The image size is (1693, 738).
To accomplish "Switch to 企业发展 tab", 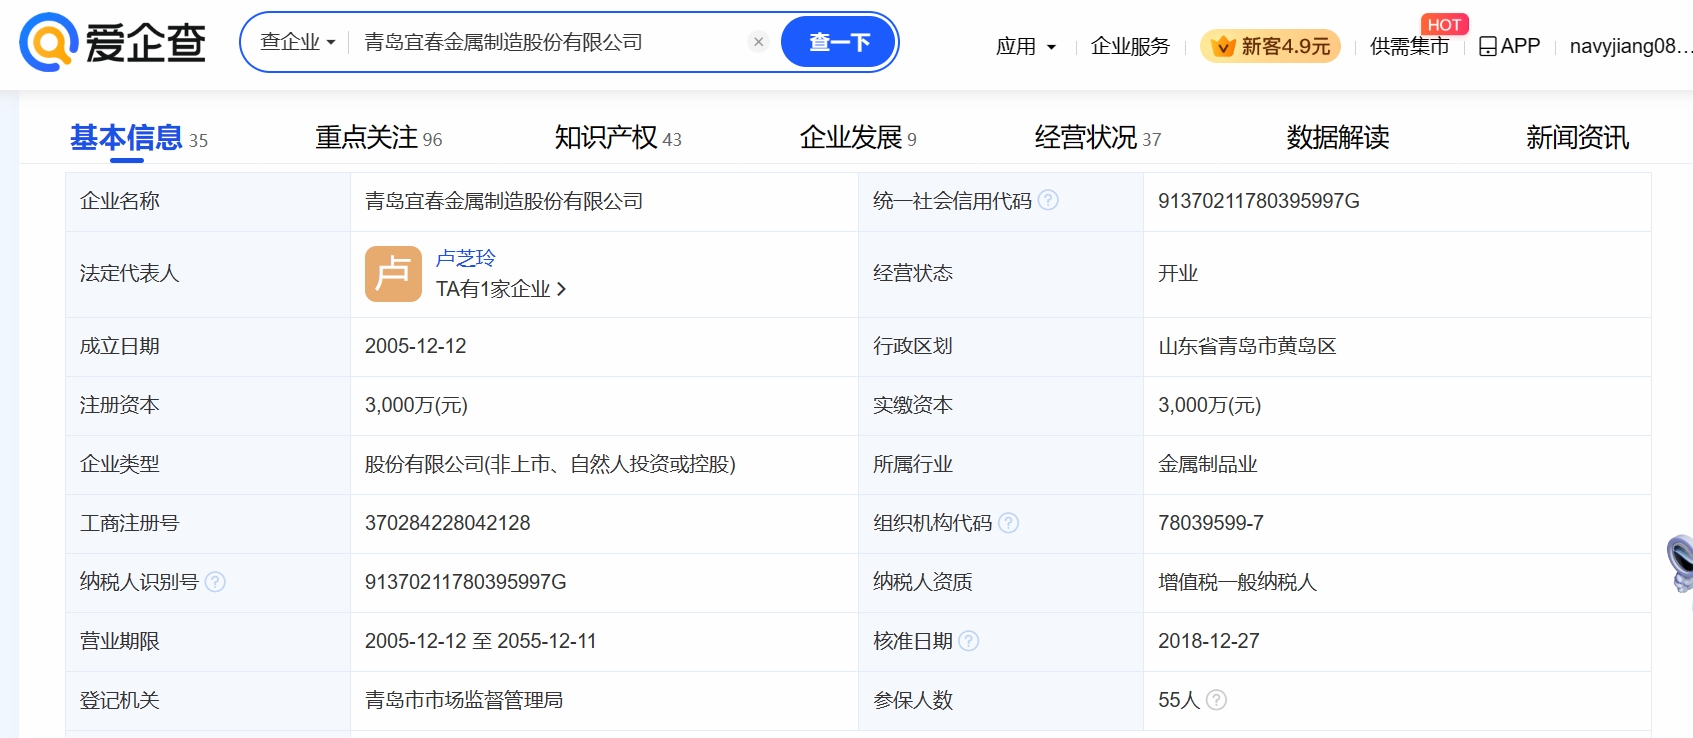I will pyautogui.click(x=858, y=138).
